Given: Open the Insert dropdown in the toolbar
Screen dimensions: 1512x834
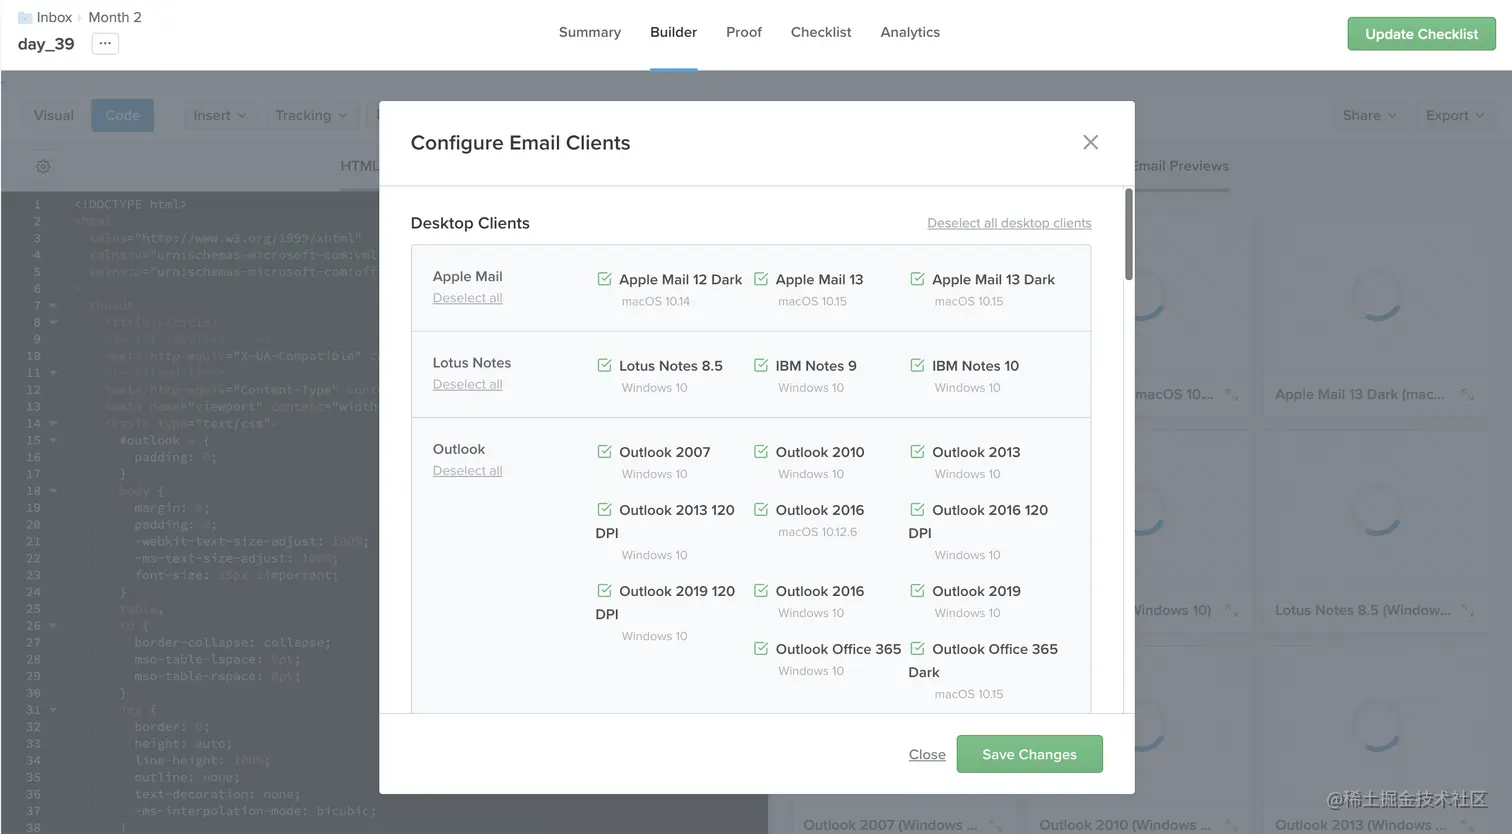Looking at the screenshot, I should pos(219,115).
